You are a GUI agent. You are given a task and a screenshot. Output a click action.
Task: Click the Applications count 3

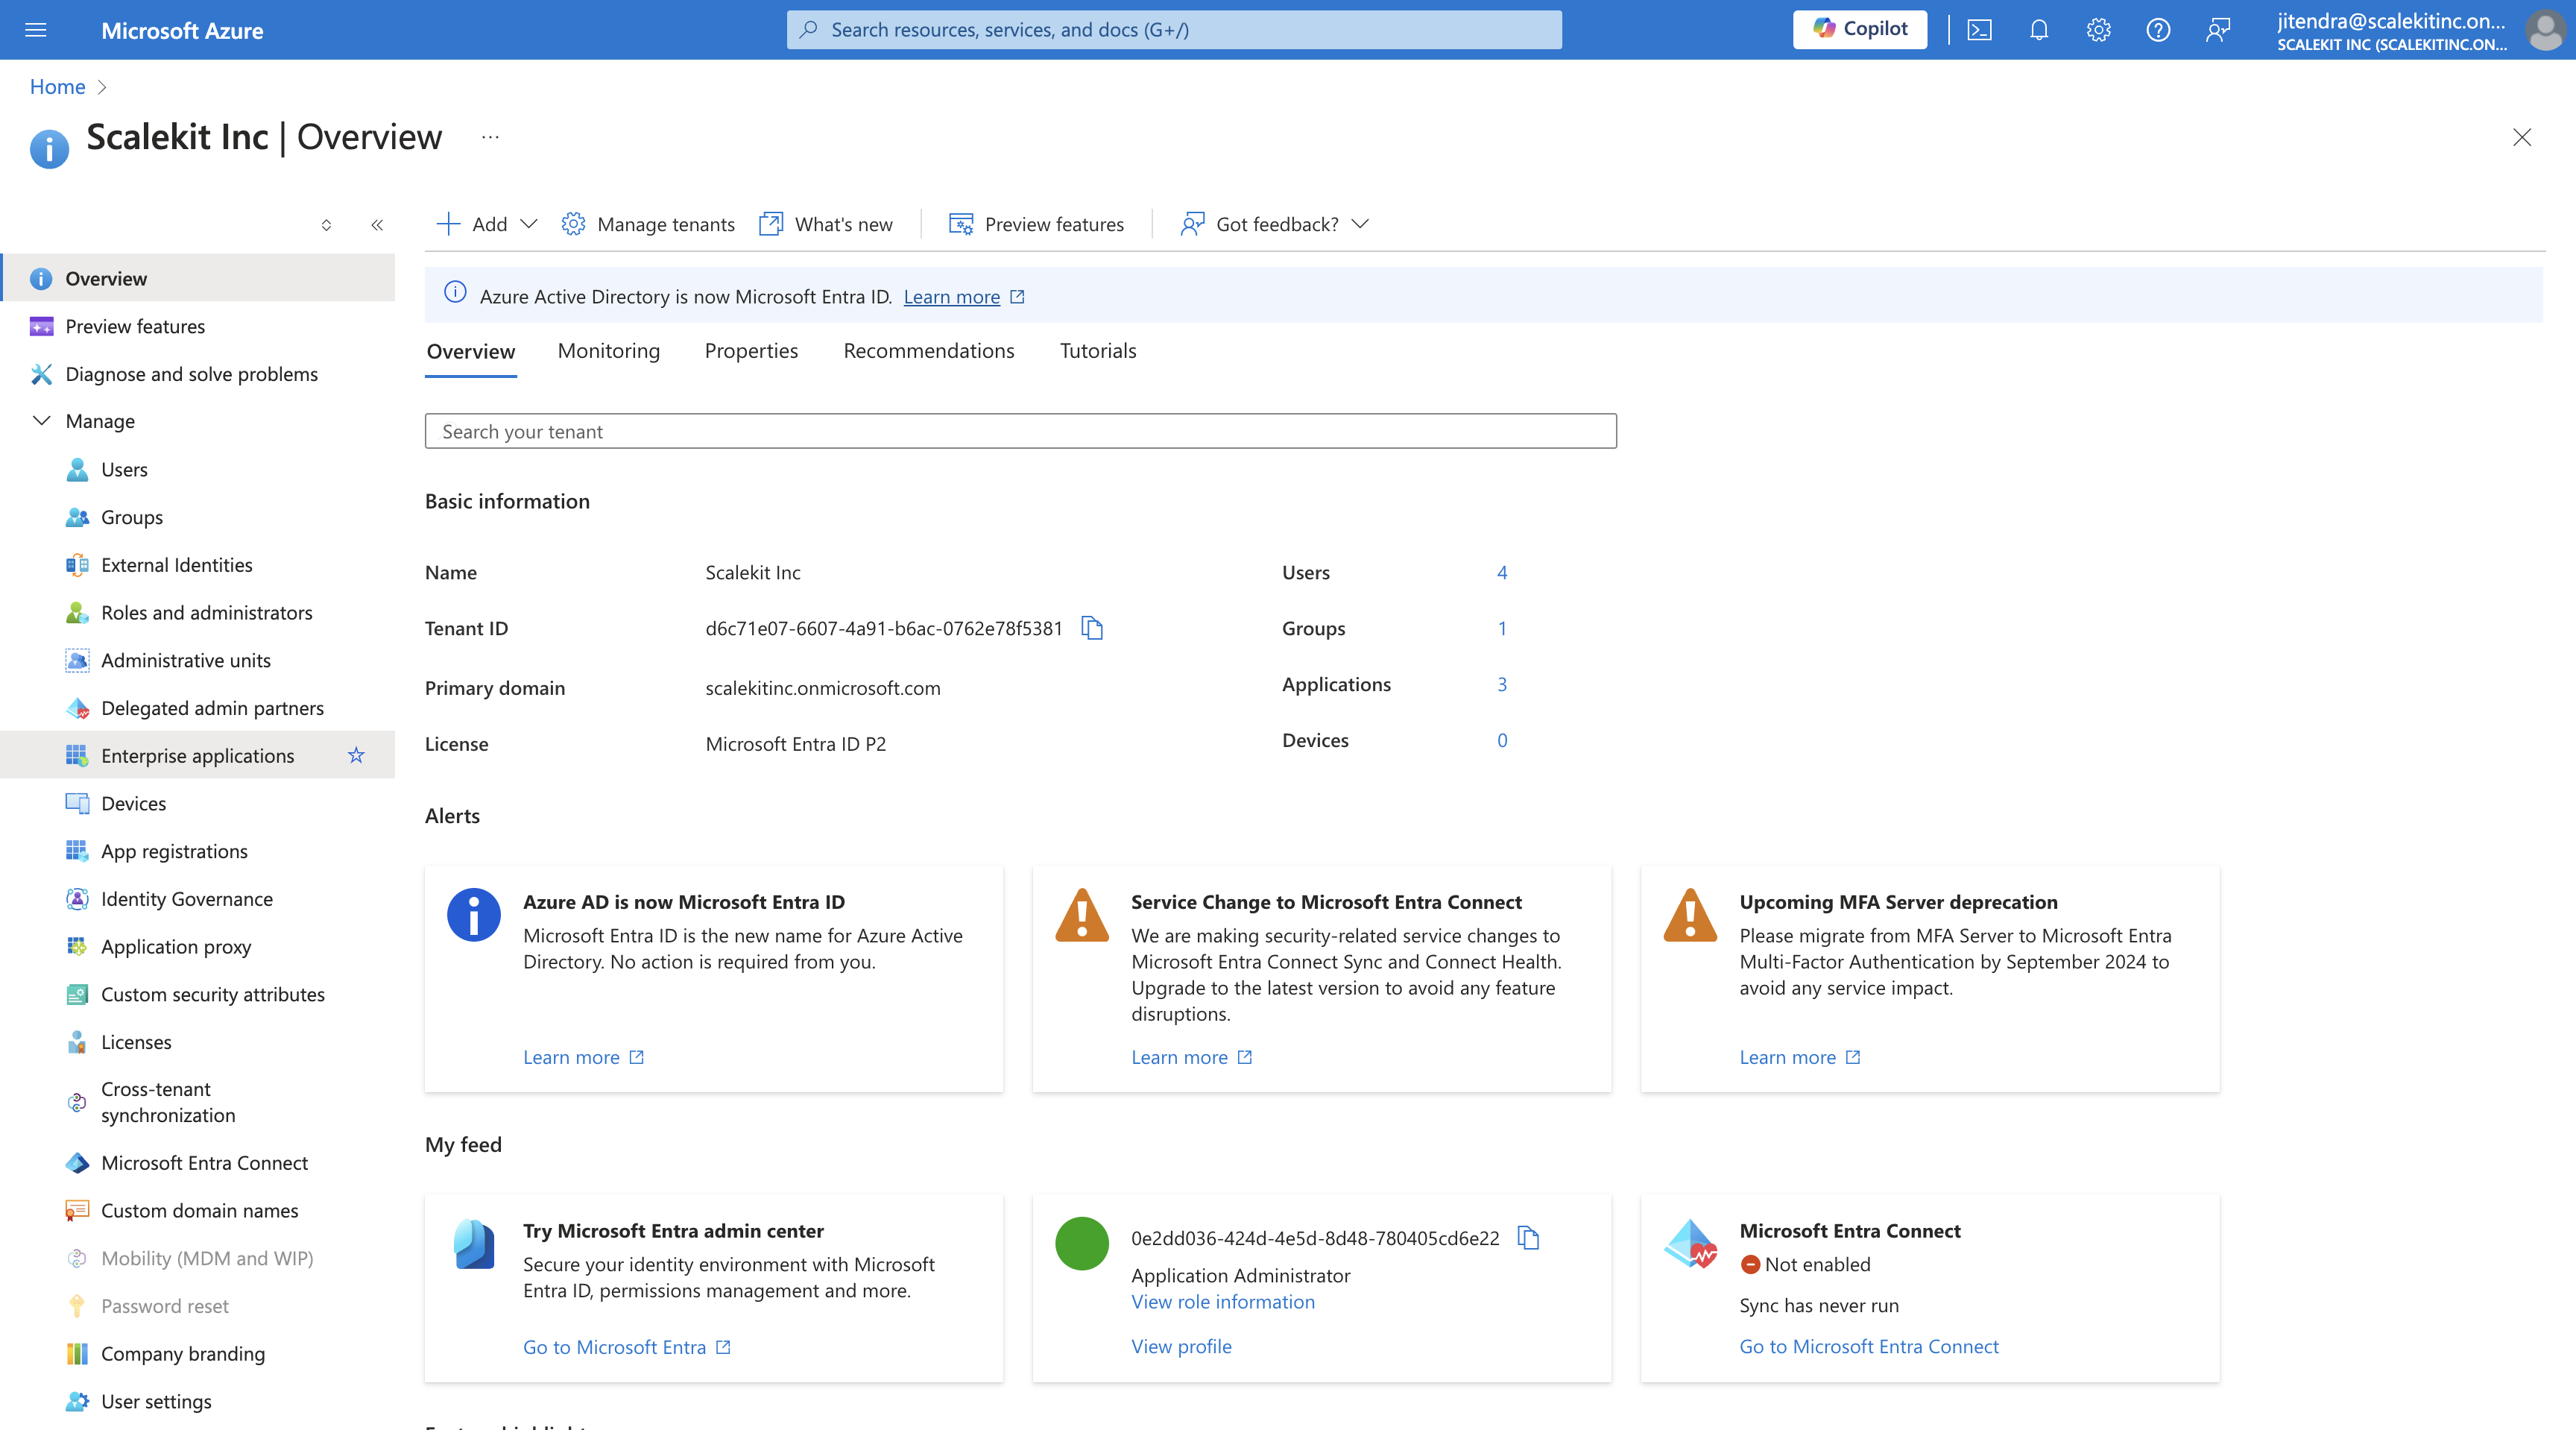(x=1502, y=684)
